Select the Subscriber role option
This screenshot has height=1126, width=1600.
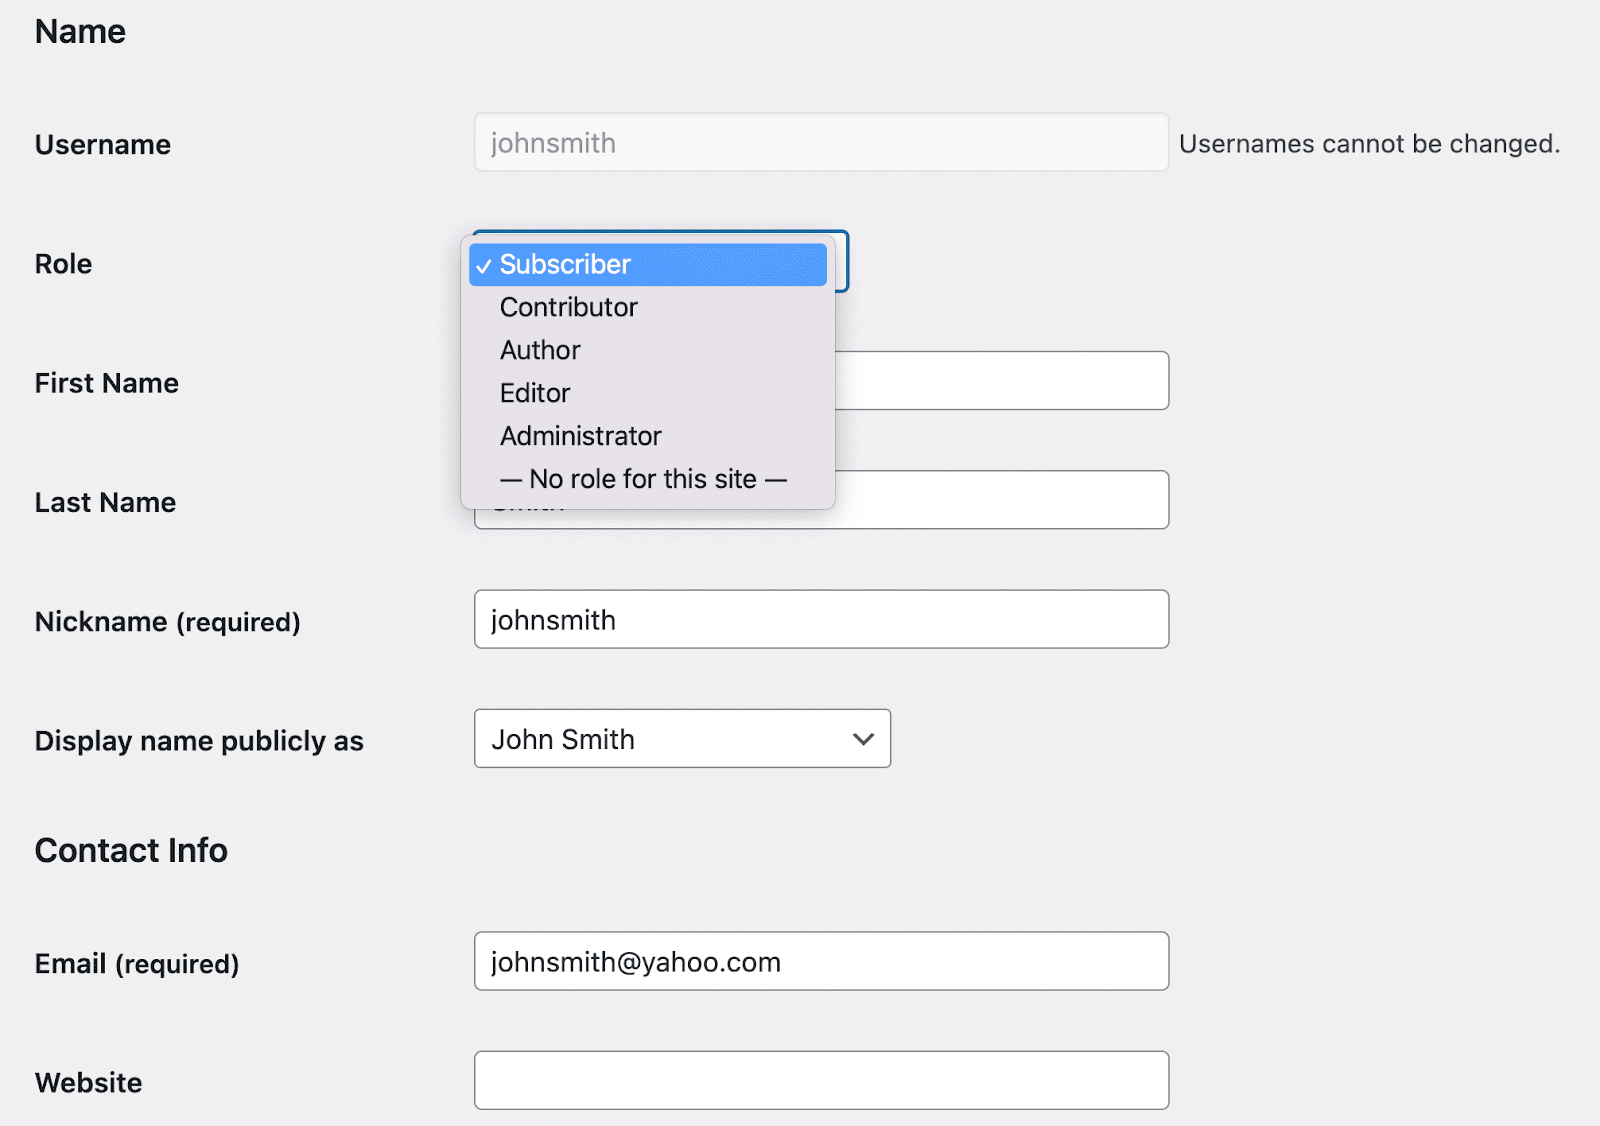[565, 265]
